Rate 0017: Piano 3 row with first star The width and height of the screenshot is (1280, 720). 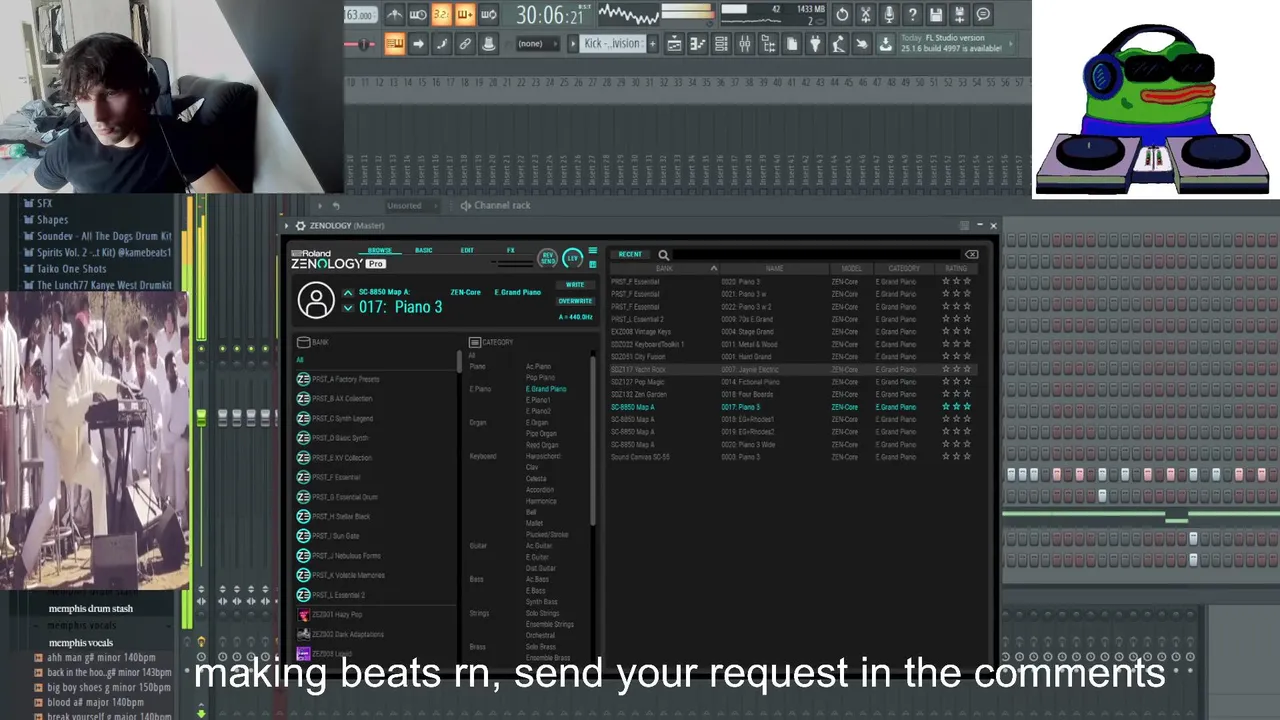946,407
